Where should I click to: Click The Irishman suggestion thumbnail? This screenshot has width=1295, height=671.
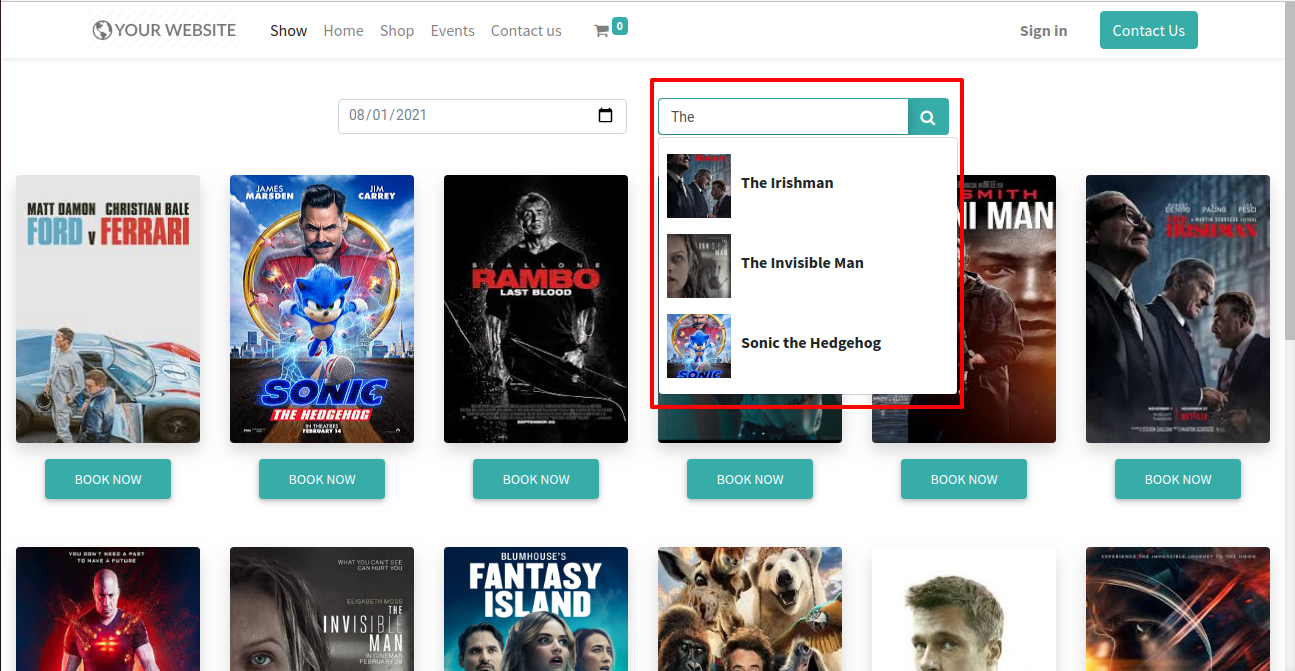699,186
